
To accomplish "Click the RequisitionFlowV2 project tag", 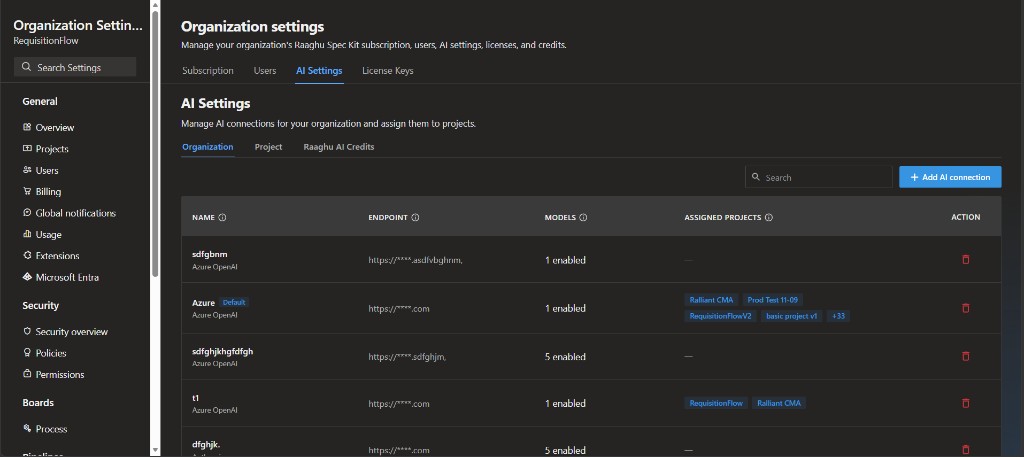I will (x=721, y=316).
